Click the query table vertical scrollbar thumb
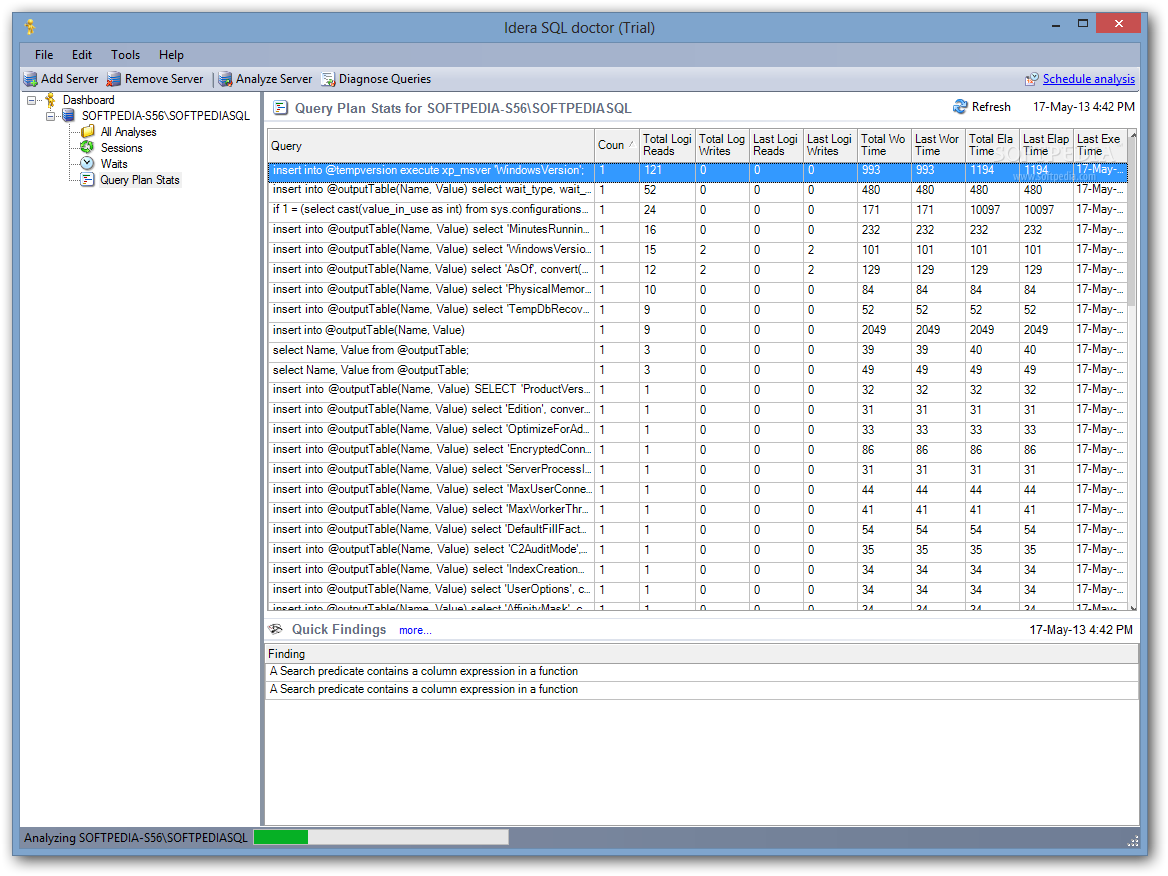The image size is (1168, 876). click(1132, 223)
